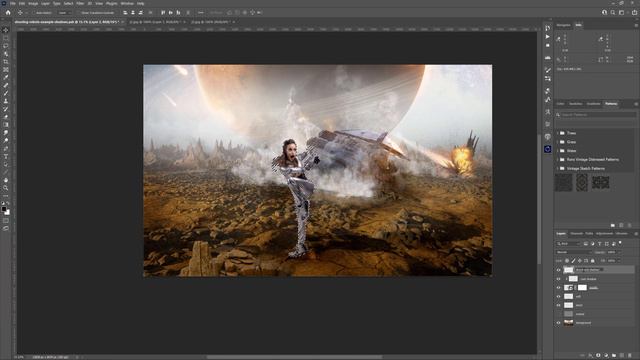The image size is (640, 360).
Task: Open the Opacity dropdown arrow
Action: click(x=619, y=252)
